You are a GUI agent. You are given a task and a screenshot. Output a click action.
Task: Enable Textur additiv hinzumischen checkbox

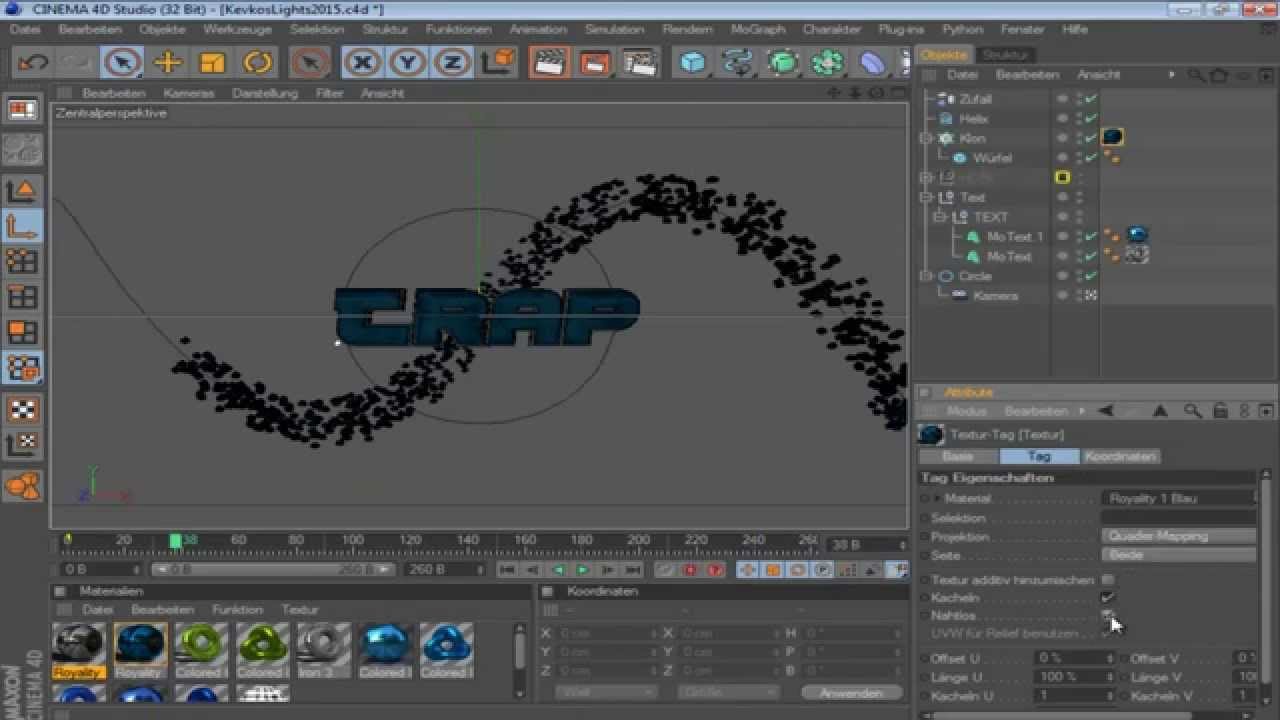point(1107,579)
